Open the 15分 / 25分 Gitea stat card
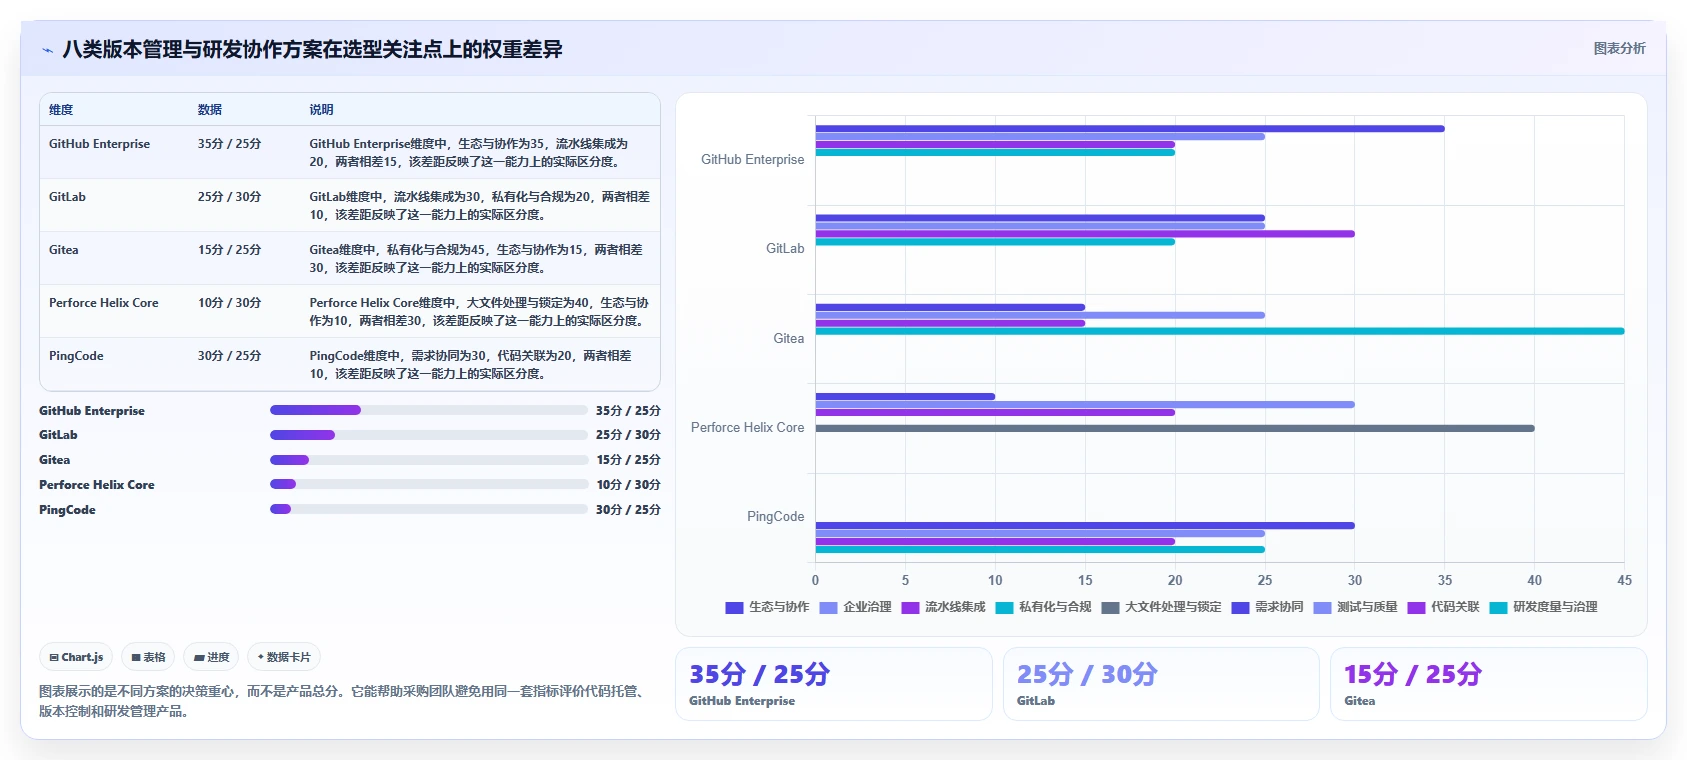The width and height of the screenshot is (1687, 760). tap(1488, 684)
